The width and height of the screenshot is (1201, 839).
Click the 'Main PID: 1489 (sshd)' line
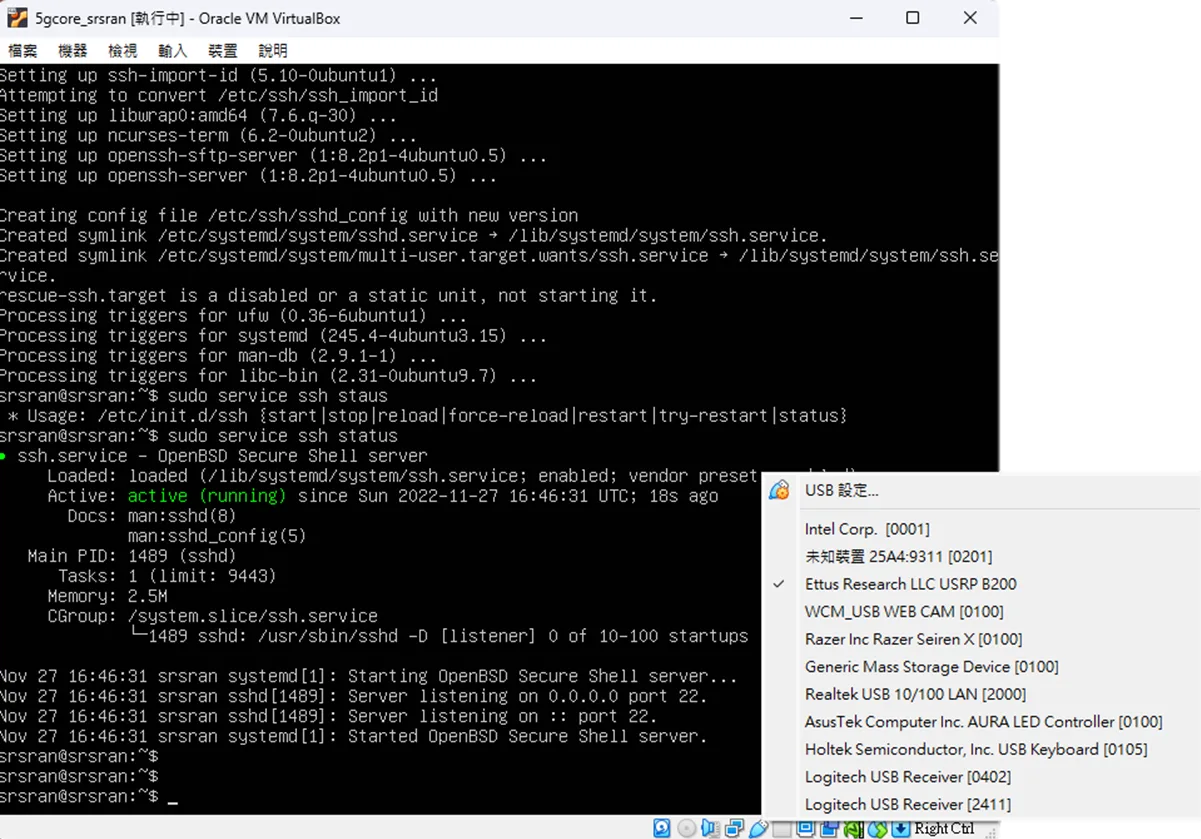132,556
